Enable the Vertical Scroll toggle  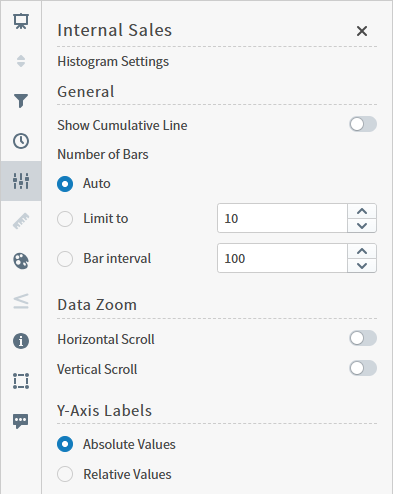click(x=363, y=369)
